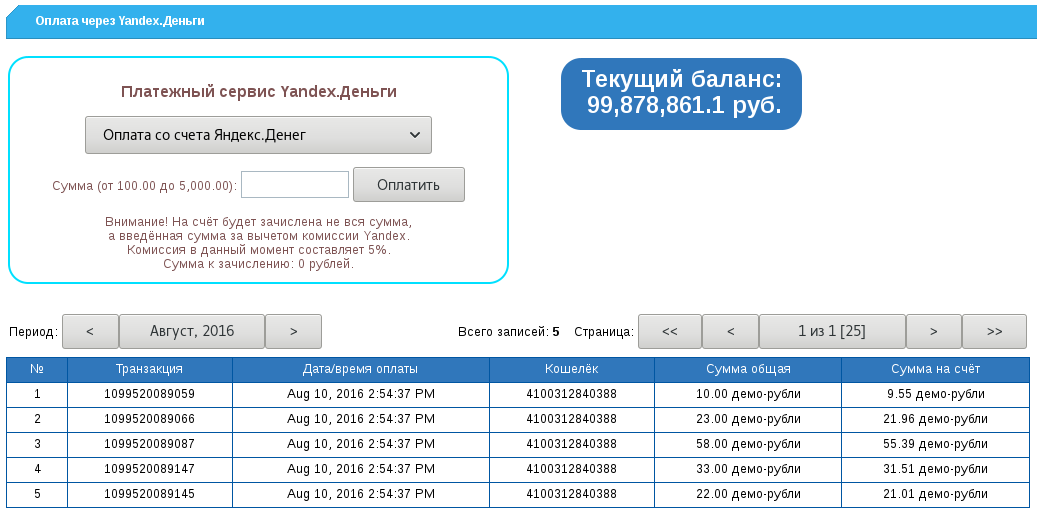Open the 1 из 1 [25] page selector
The image size is (1037, 513).
(831, 331)
